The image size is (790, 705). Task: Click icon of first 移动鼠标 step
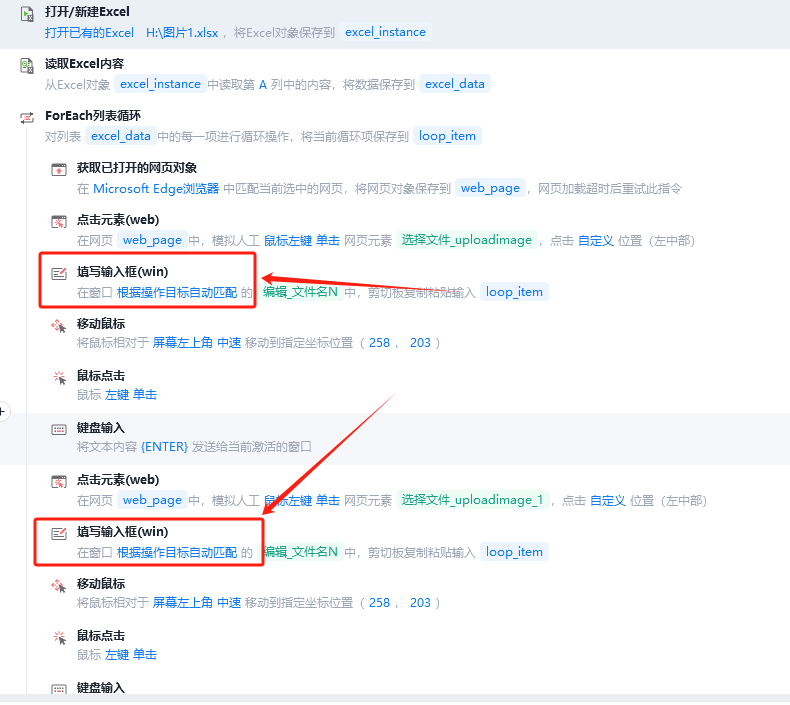[59, 326]
